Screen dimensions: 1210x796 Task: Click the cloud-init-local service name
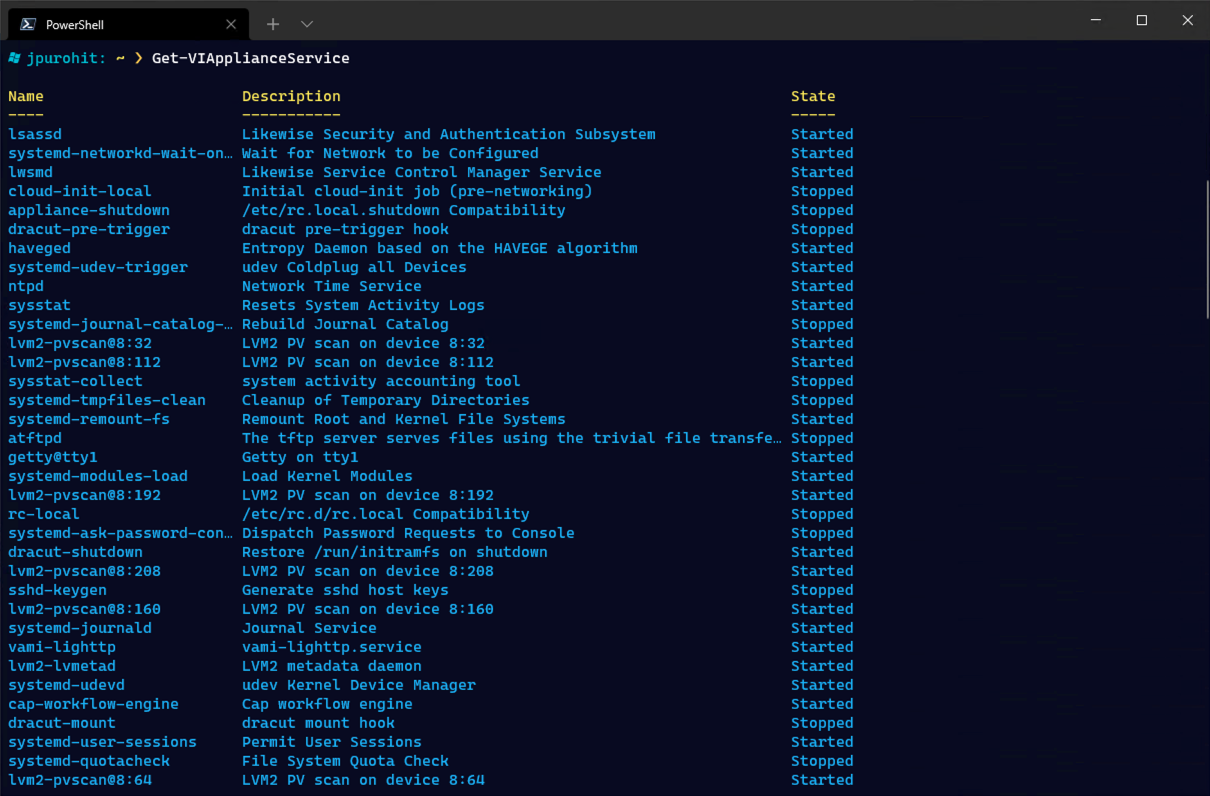(x=80, y=191)
